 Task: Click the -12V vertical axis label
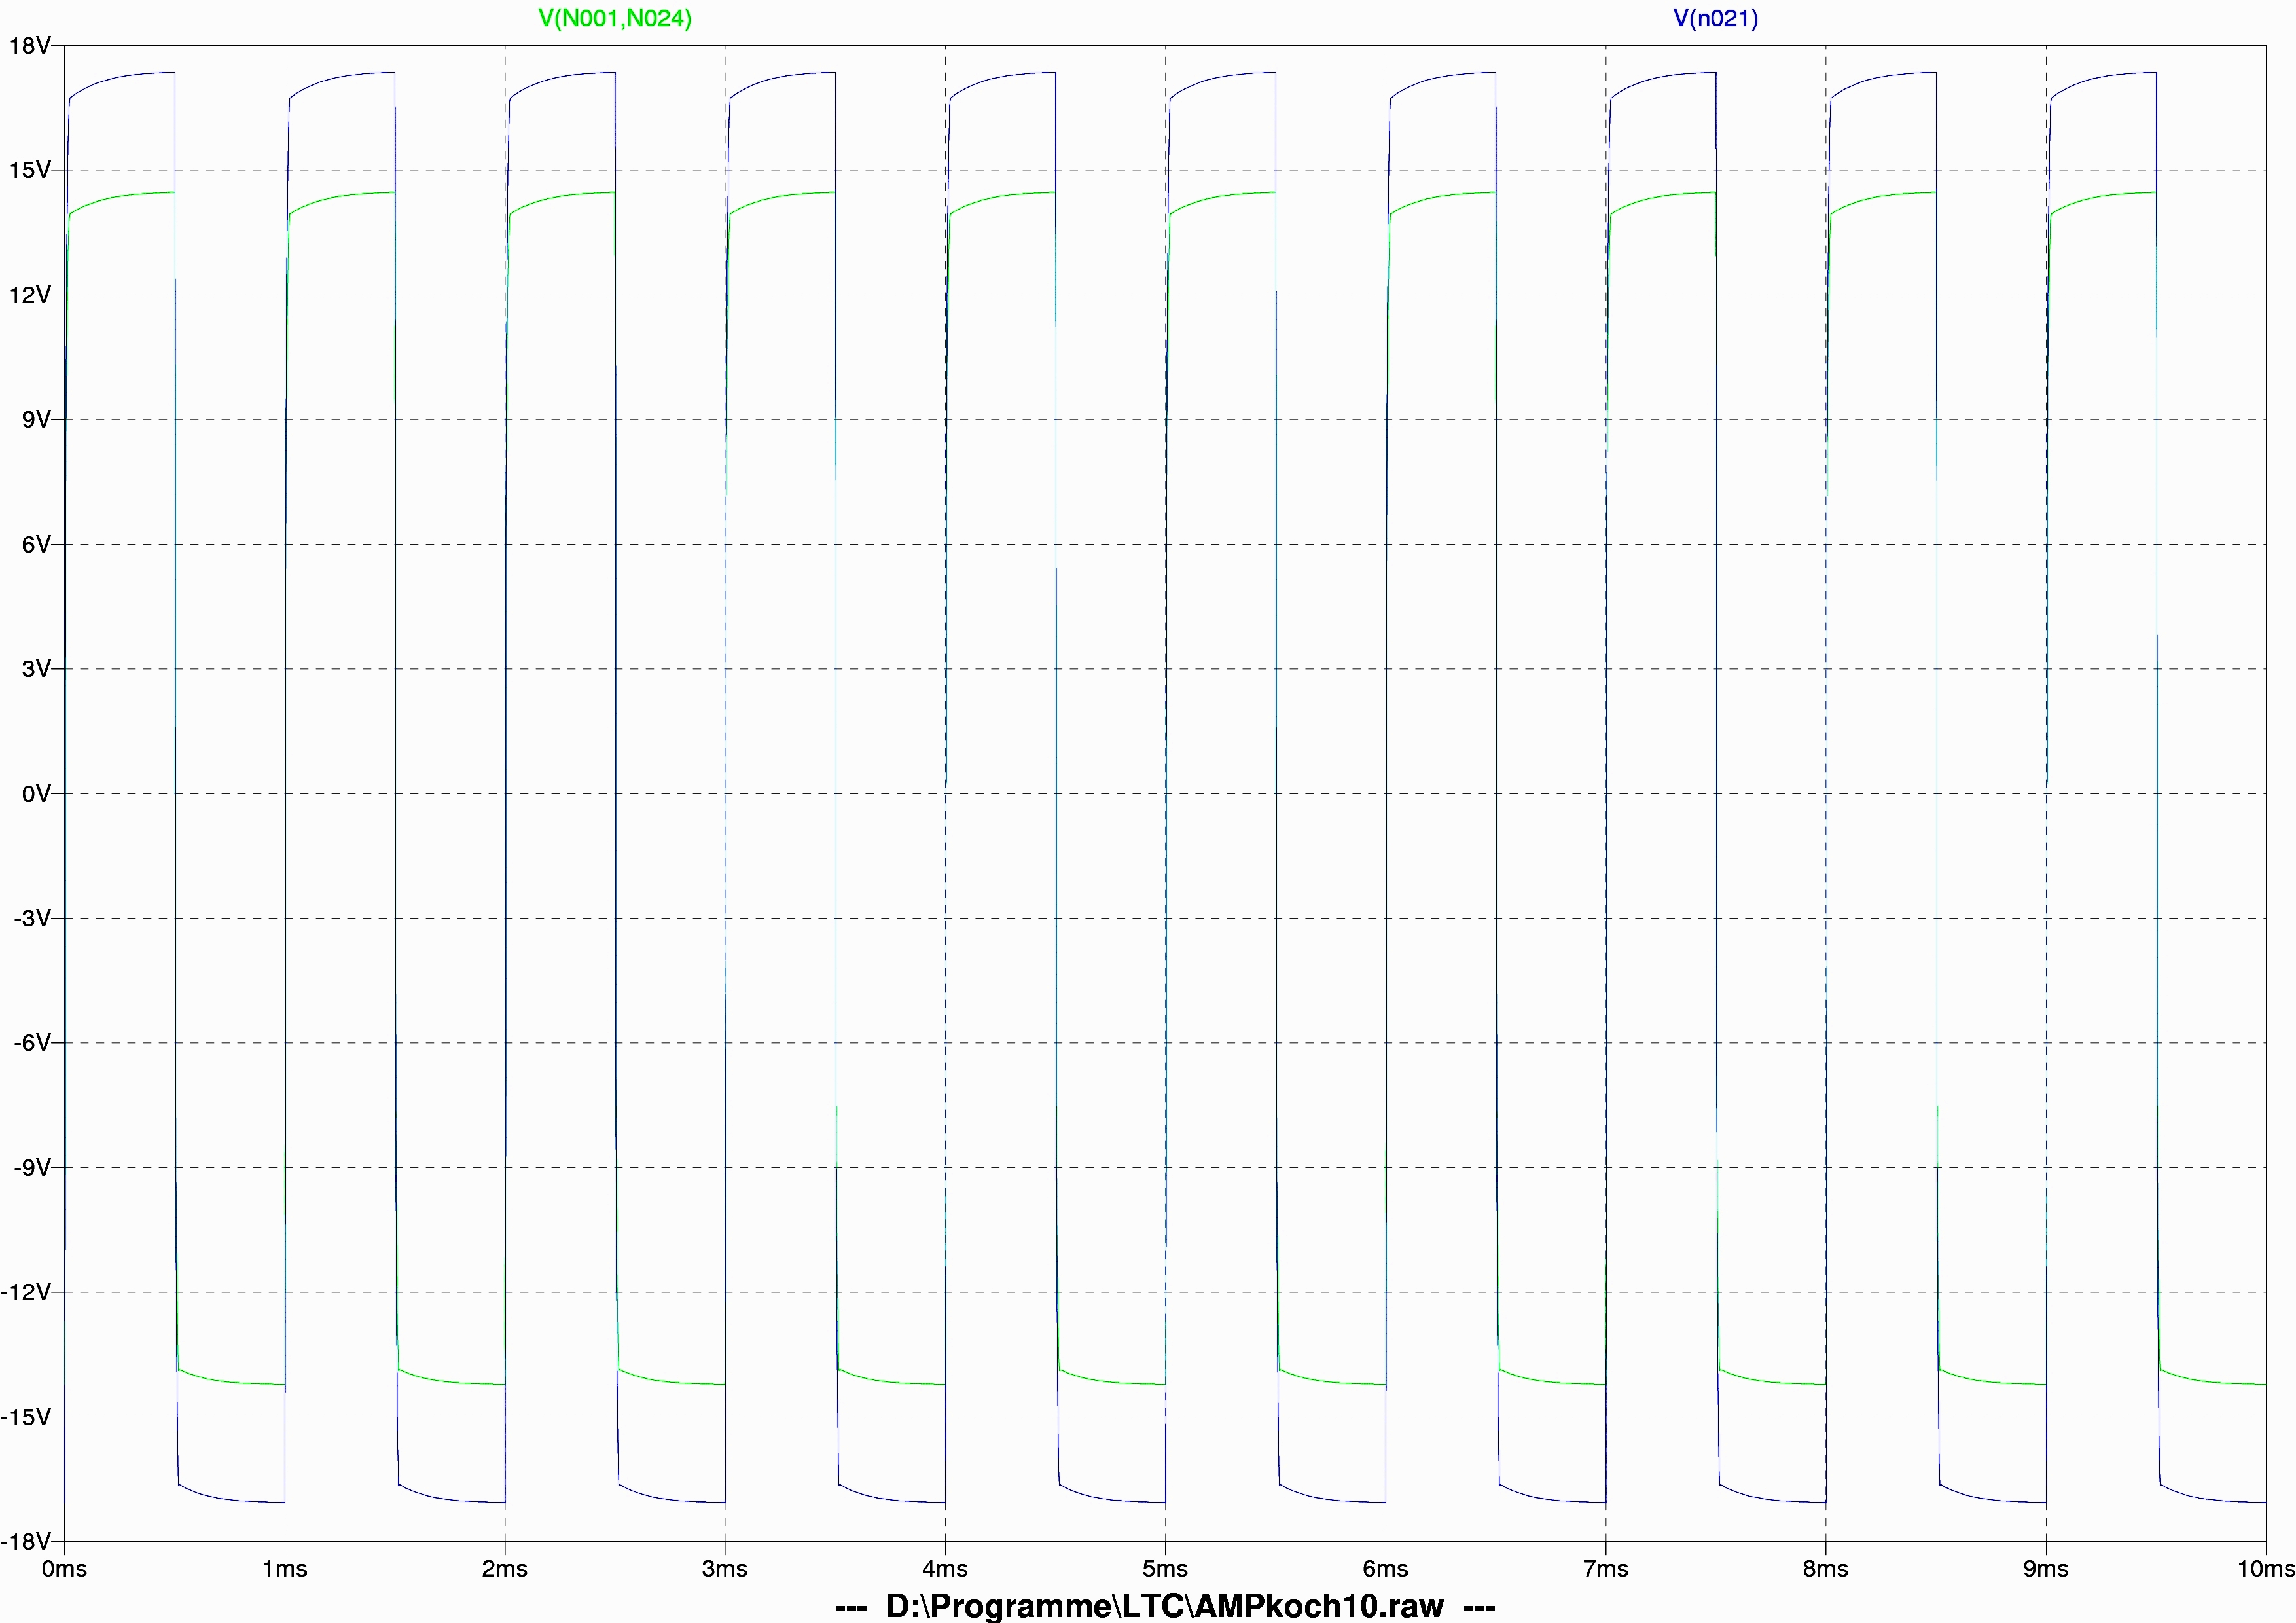(26, 1292)
